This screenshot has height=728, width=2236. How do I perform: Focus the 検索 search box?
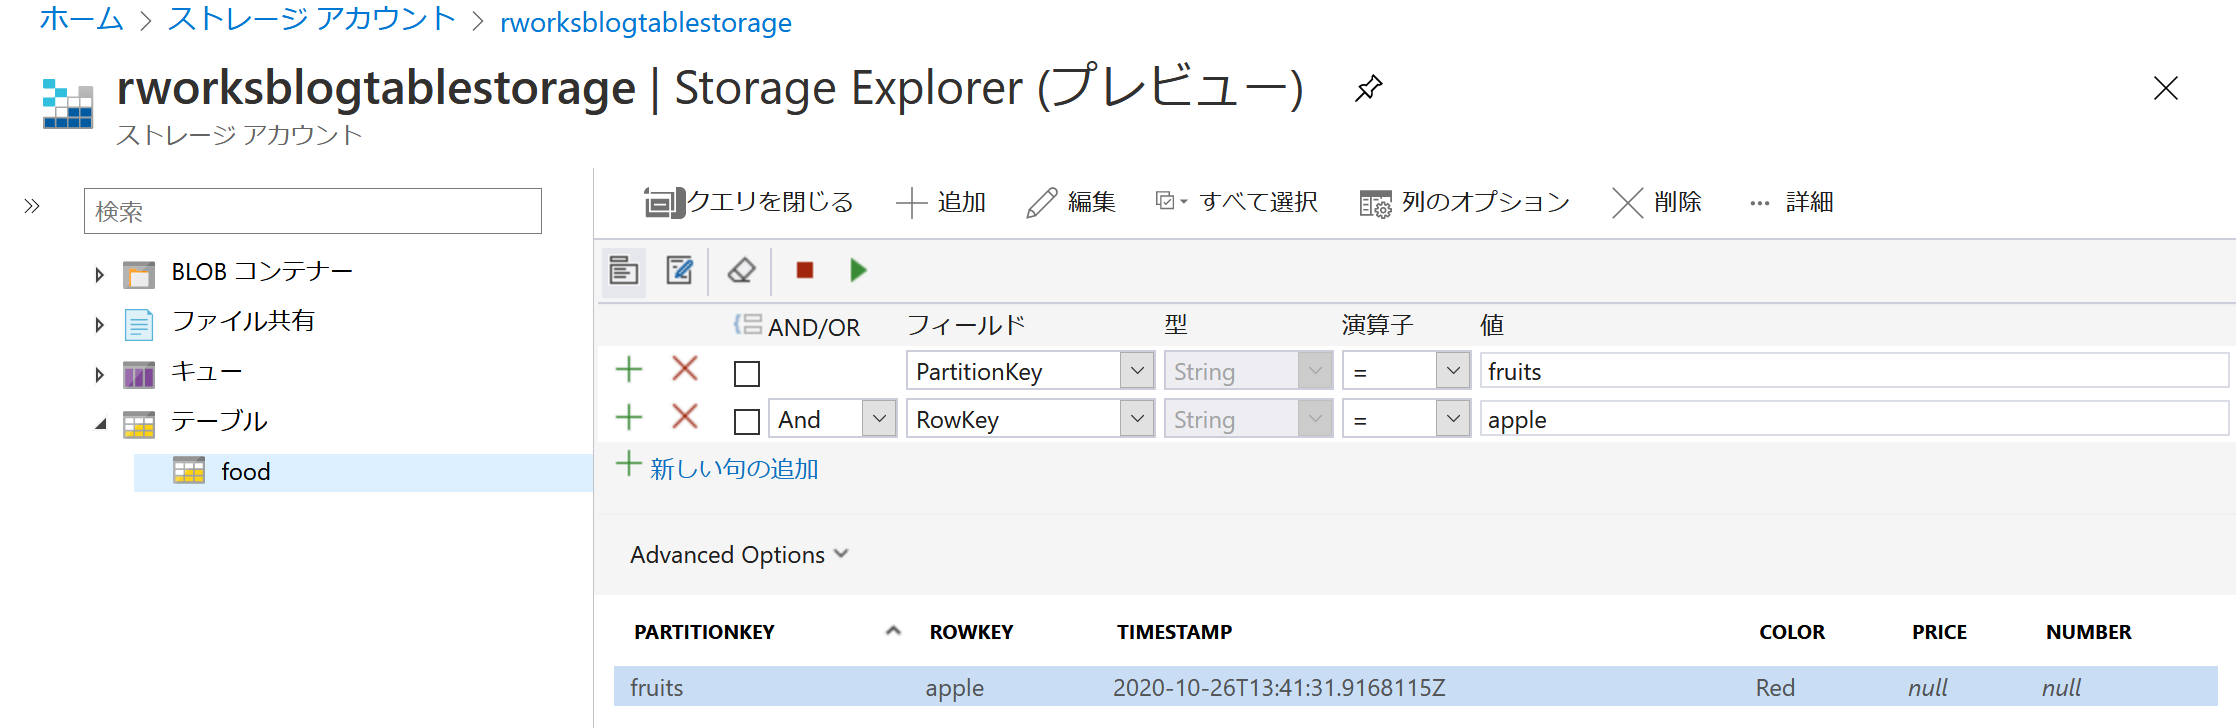(313, 211)
